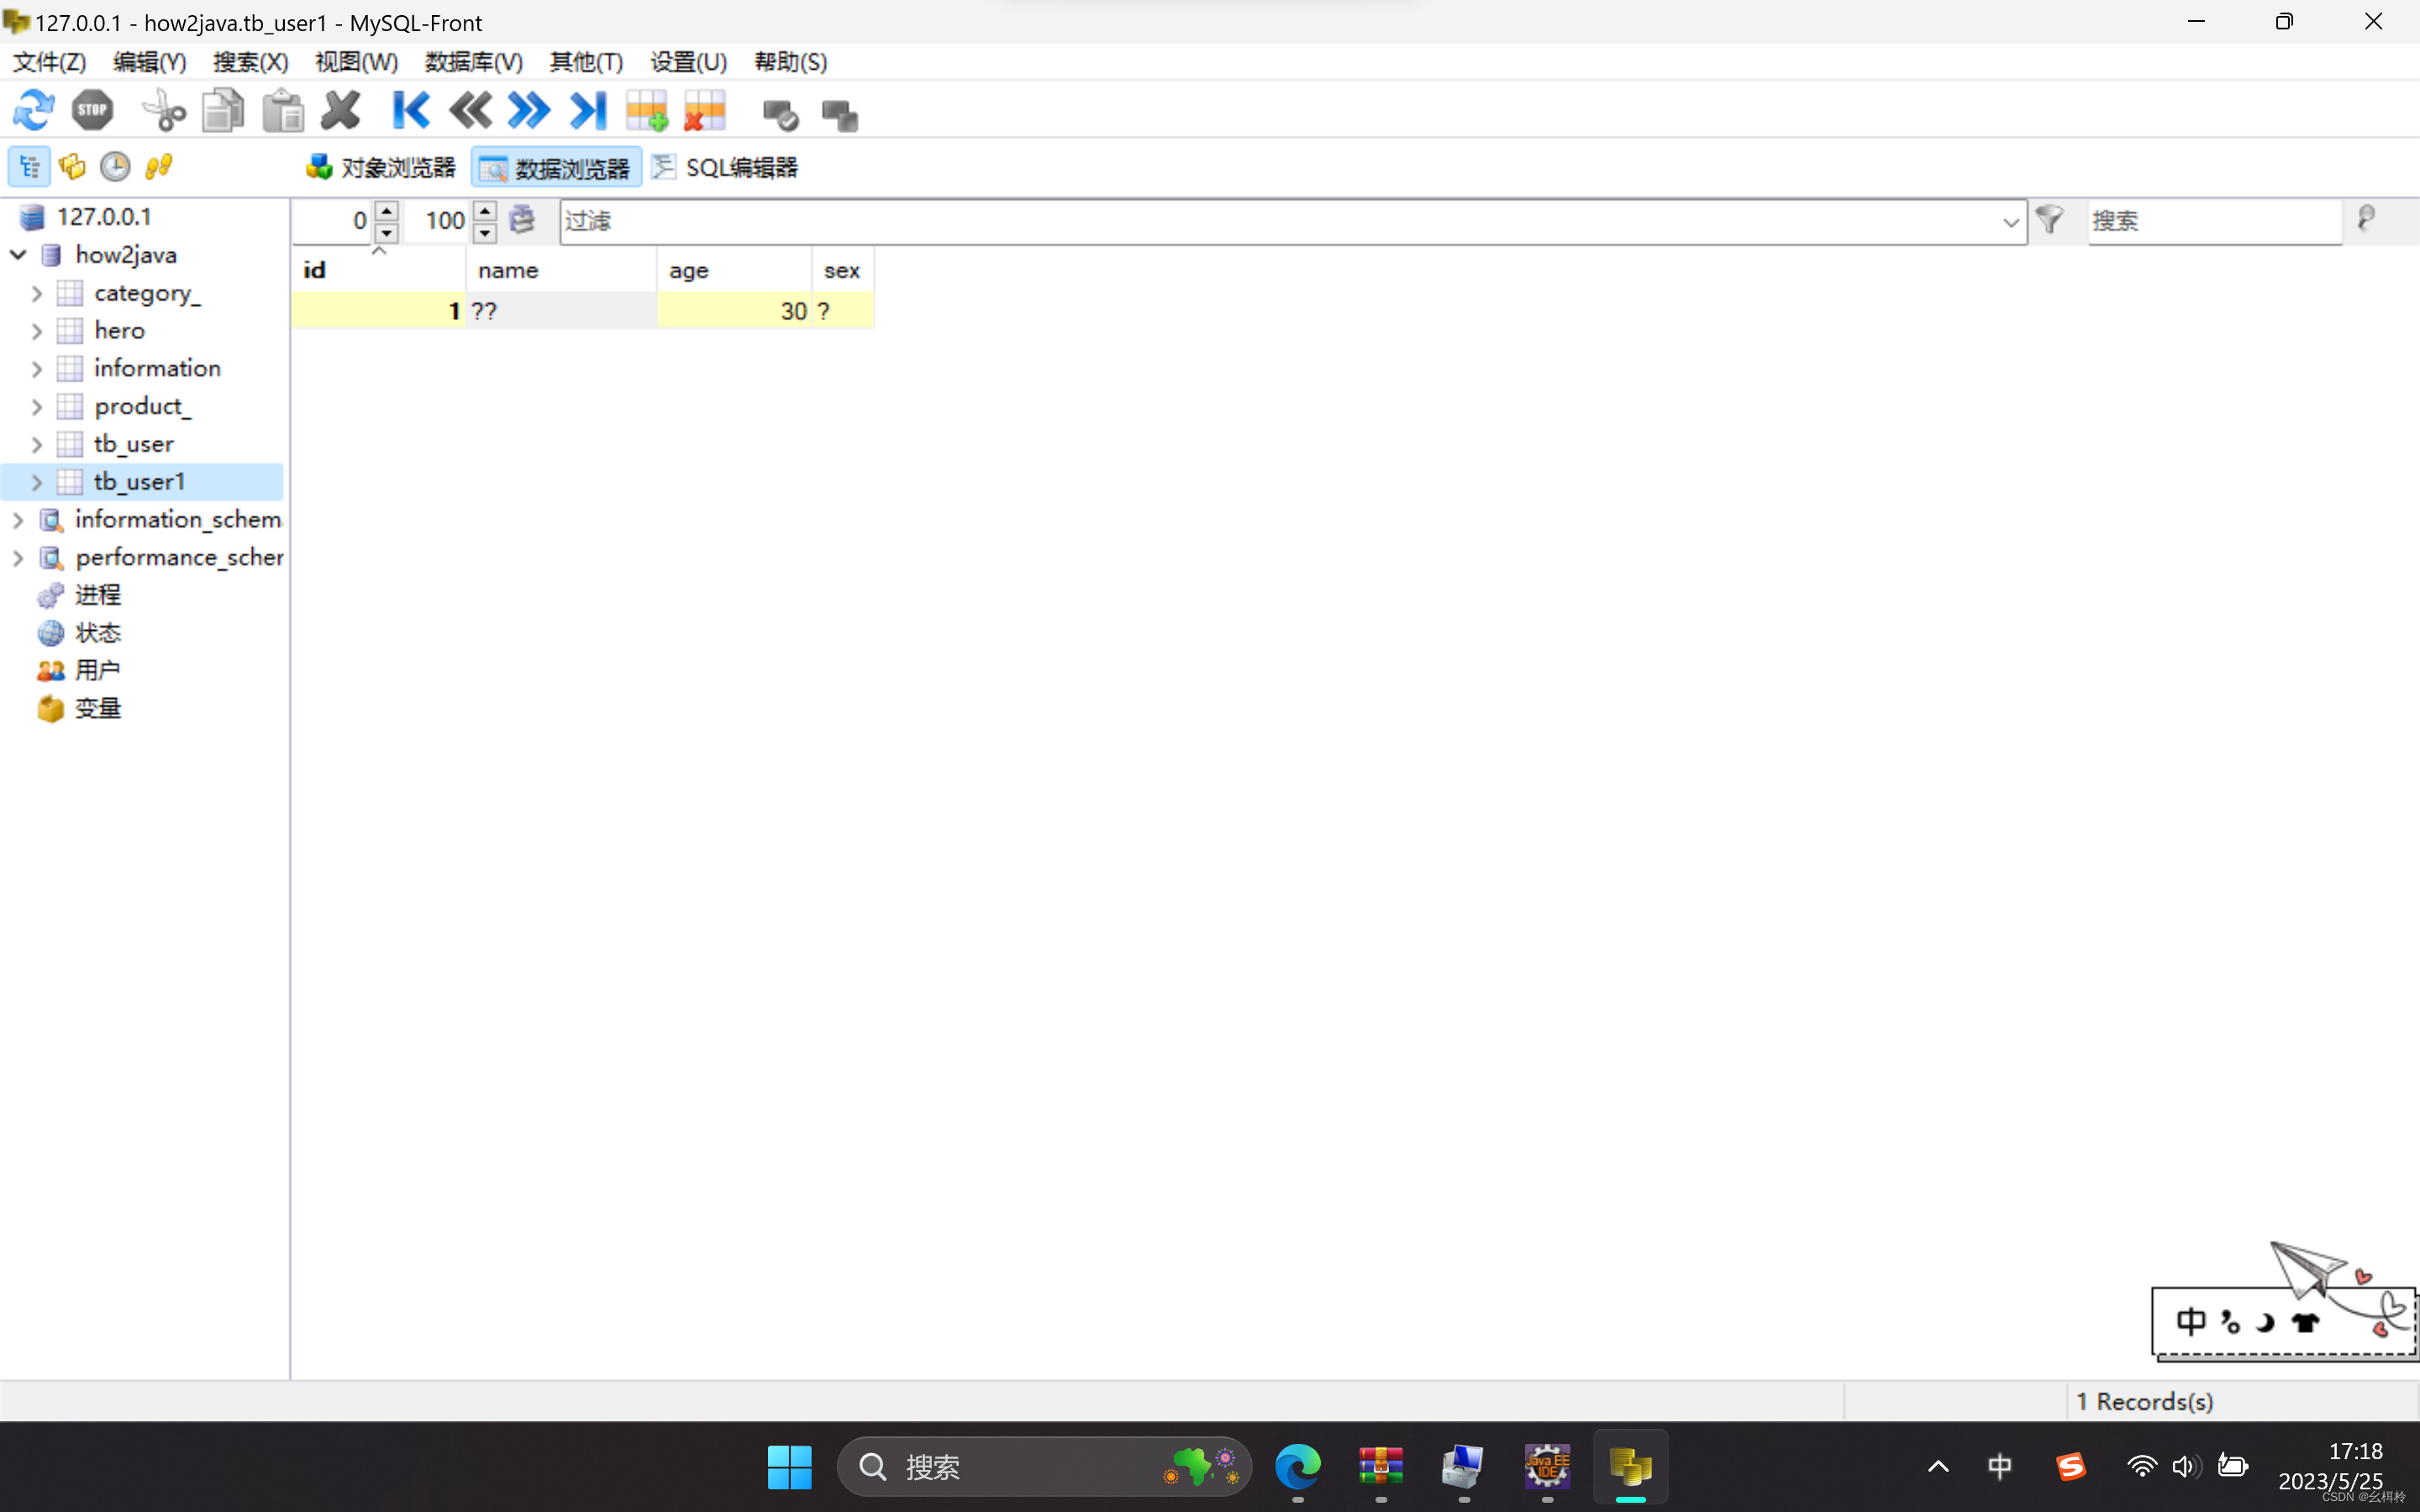Open the filter dropdown arrow
2420x1512 pixels.
coord(2010,222)
